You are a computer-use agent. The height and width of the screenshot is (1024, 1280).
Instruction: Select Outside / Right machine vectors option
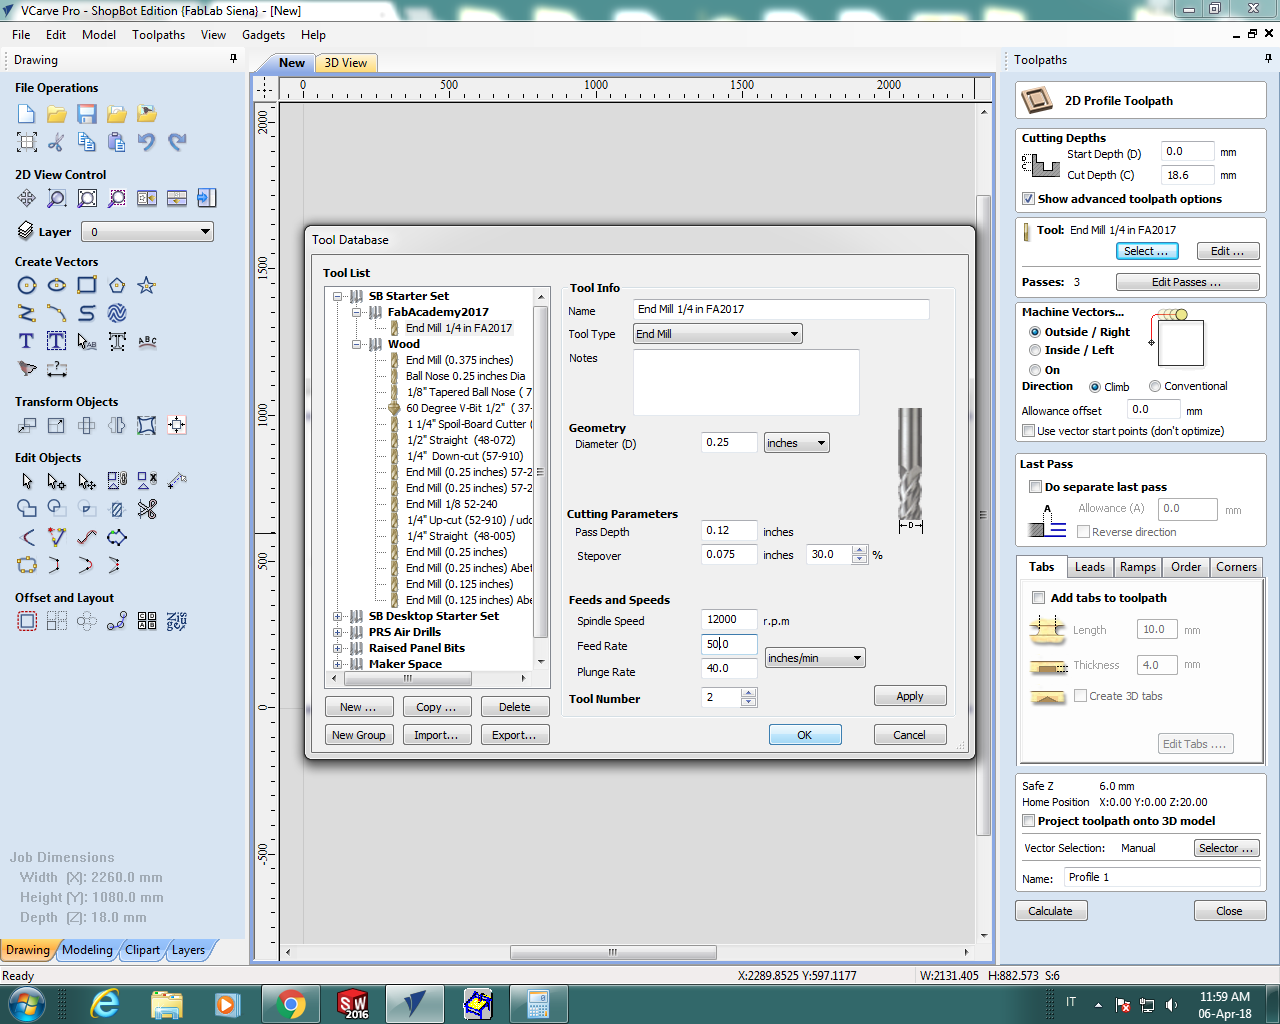(1035, 332)
